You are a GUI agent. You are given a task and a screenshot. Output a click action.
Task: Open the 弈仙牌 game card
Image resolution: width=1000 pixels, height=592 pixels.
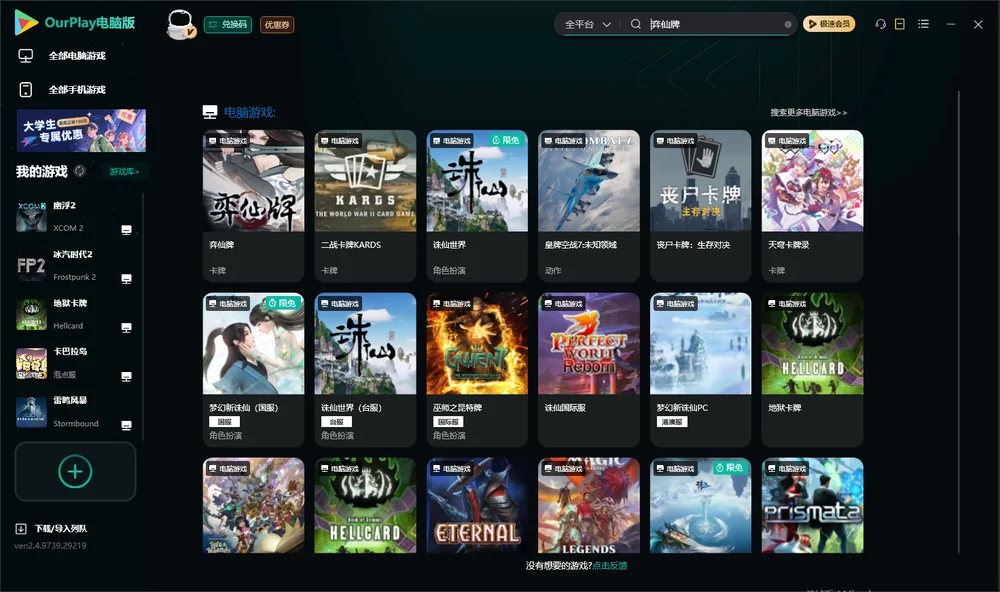point(253,205)
